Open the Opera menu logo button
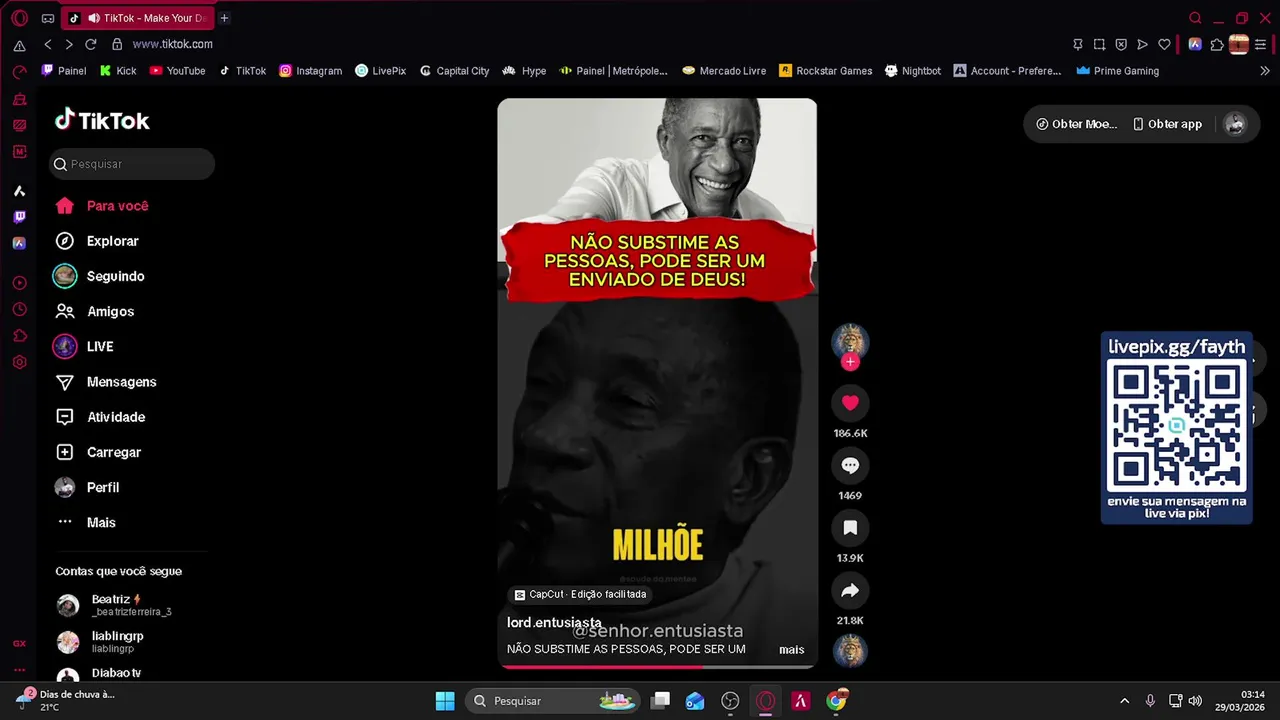Screen dimensions: 1280x720 tap(19, 18)
